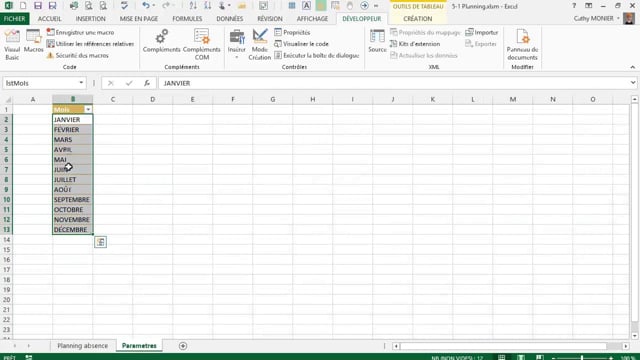Select cell JUILLET
640x360 pixels.
[73, 180]
